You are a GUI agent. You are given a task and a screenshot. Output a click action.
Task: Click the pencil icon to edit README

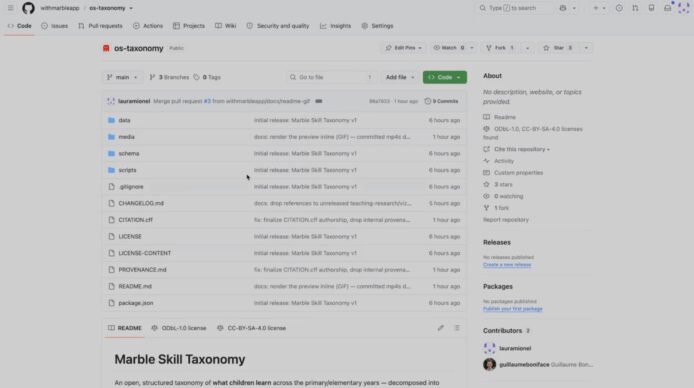pos(440,328)
